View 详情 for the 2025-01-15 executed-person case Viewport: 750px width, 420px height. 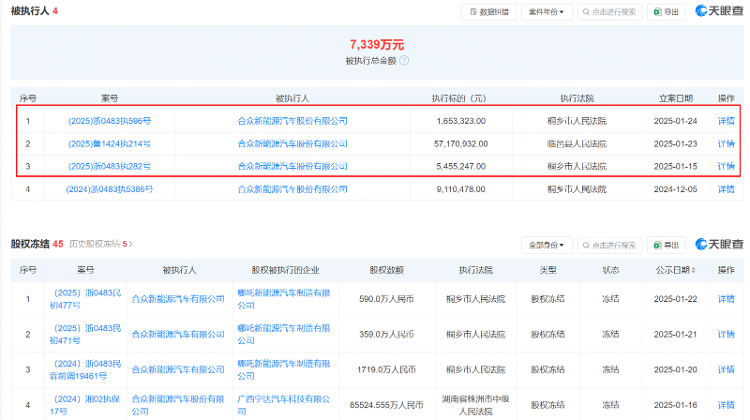pyautogui.click(x=726, y=166)
